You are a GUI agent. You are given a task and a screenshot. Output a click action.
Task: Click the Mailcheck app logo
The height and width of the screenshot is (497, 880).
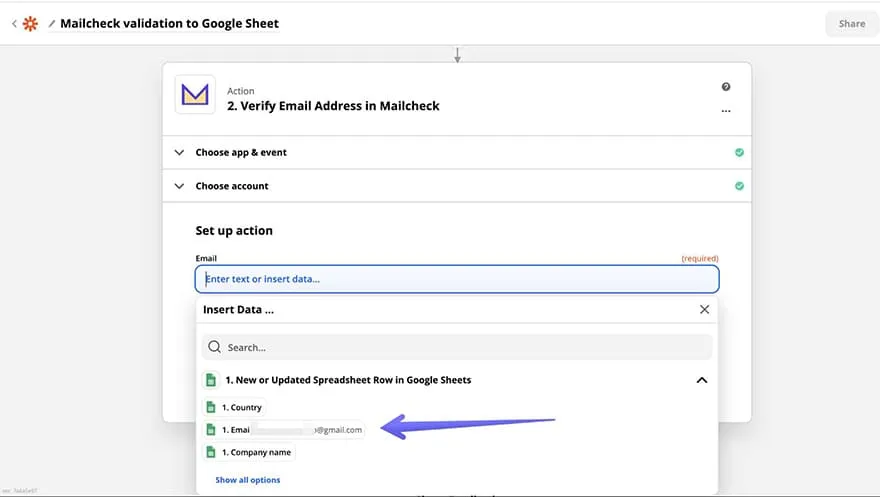coord(195,95)
